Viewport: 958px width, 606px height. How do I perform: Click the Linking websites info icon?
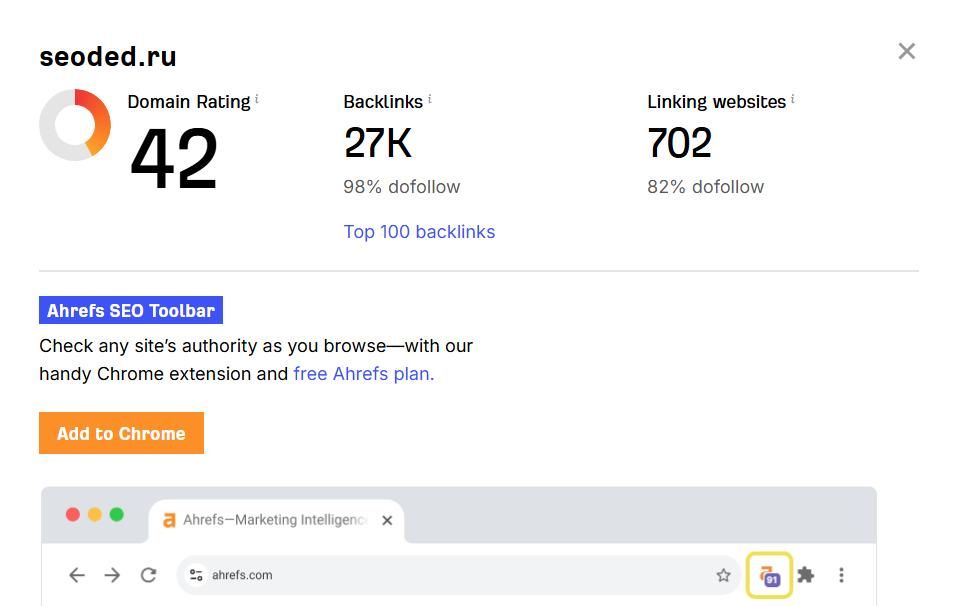pos(793,99)
